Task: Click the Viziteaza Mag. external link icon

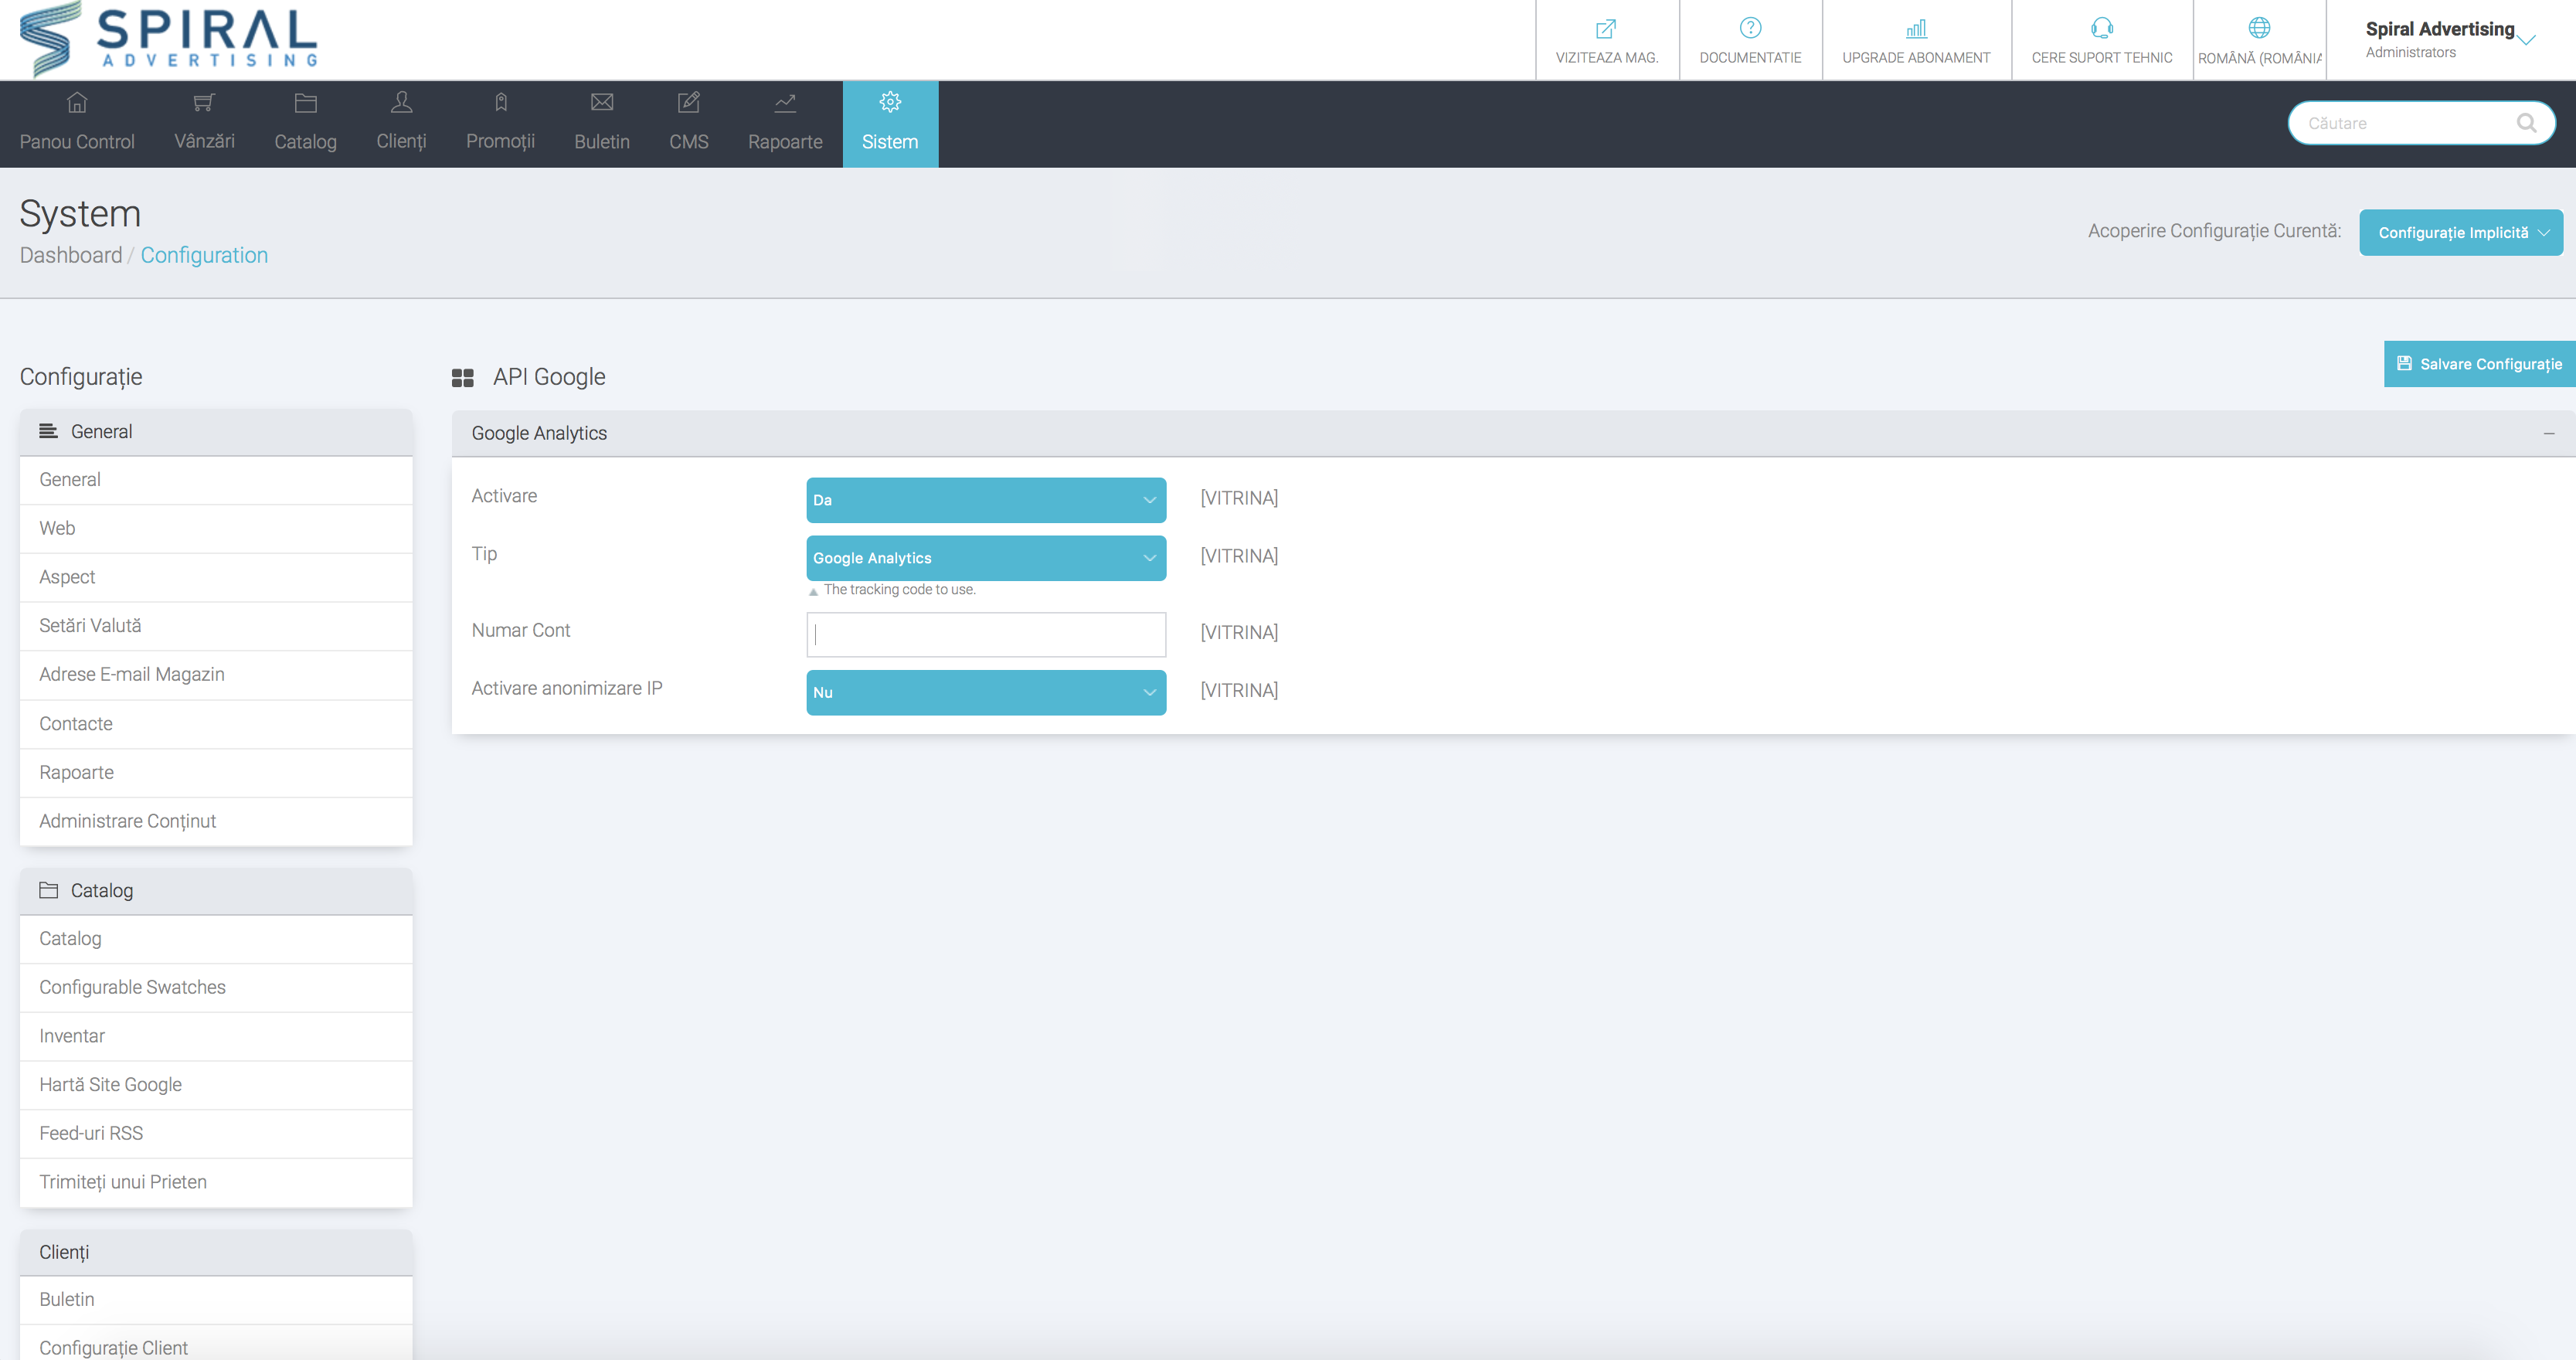Action: pos(1606,28)
